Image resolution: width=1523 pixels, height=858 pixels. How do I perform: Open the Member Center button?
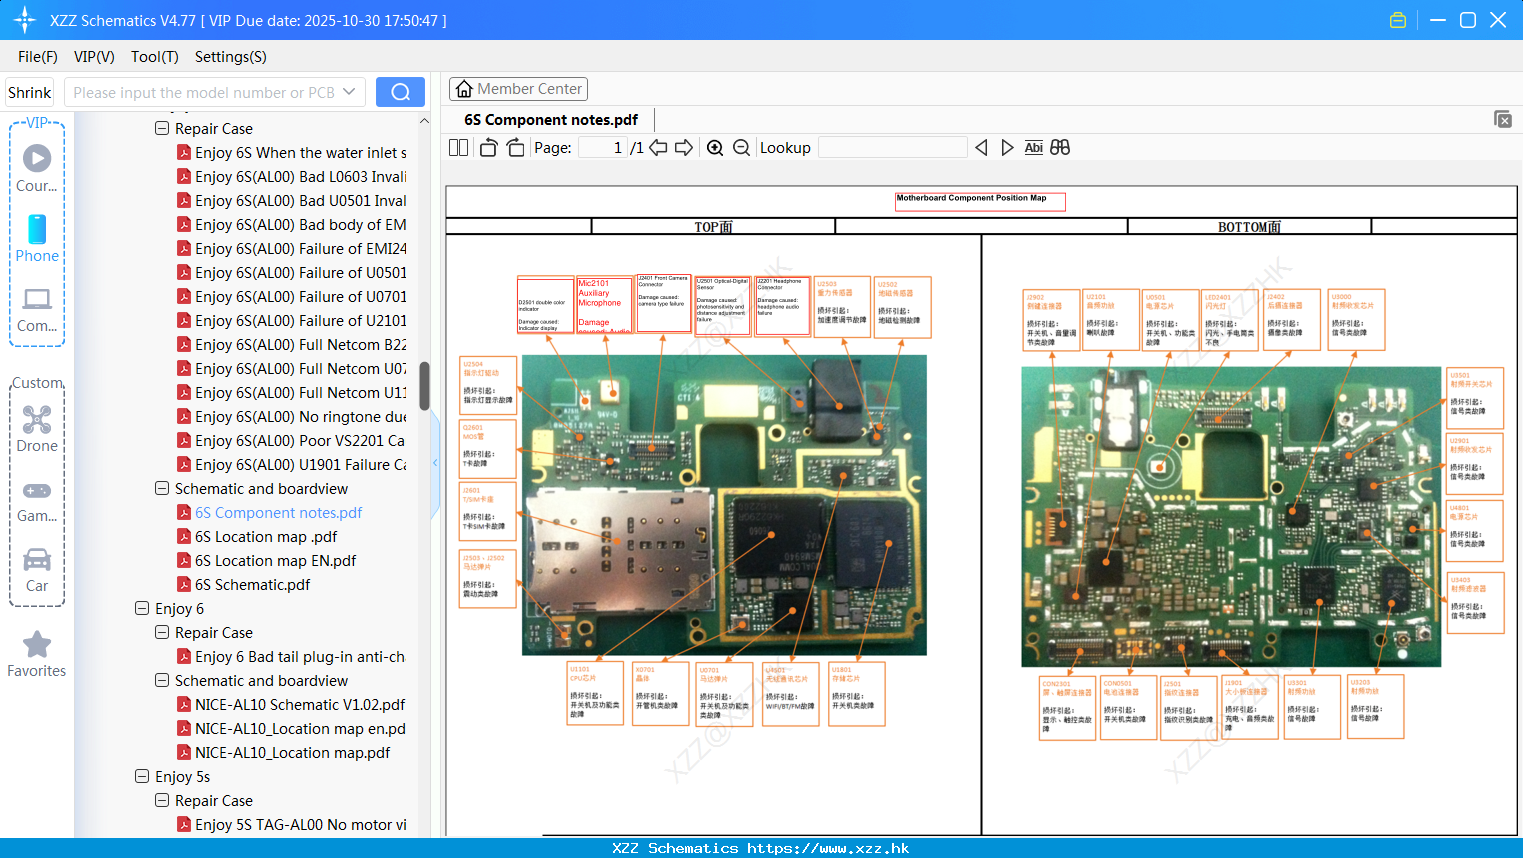click(x=518, y=89)
